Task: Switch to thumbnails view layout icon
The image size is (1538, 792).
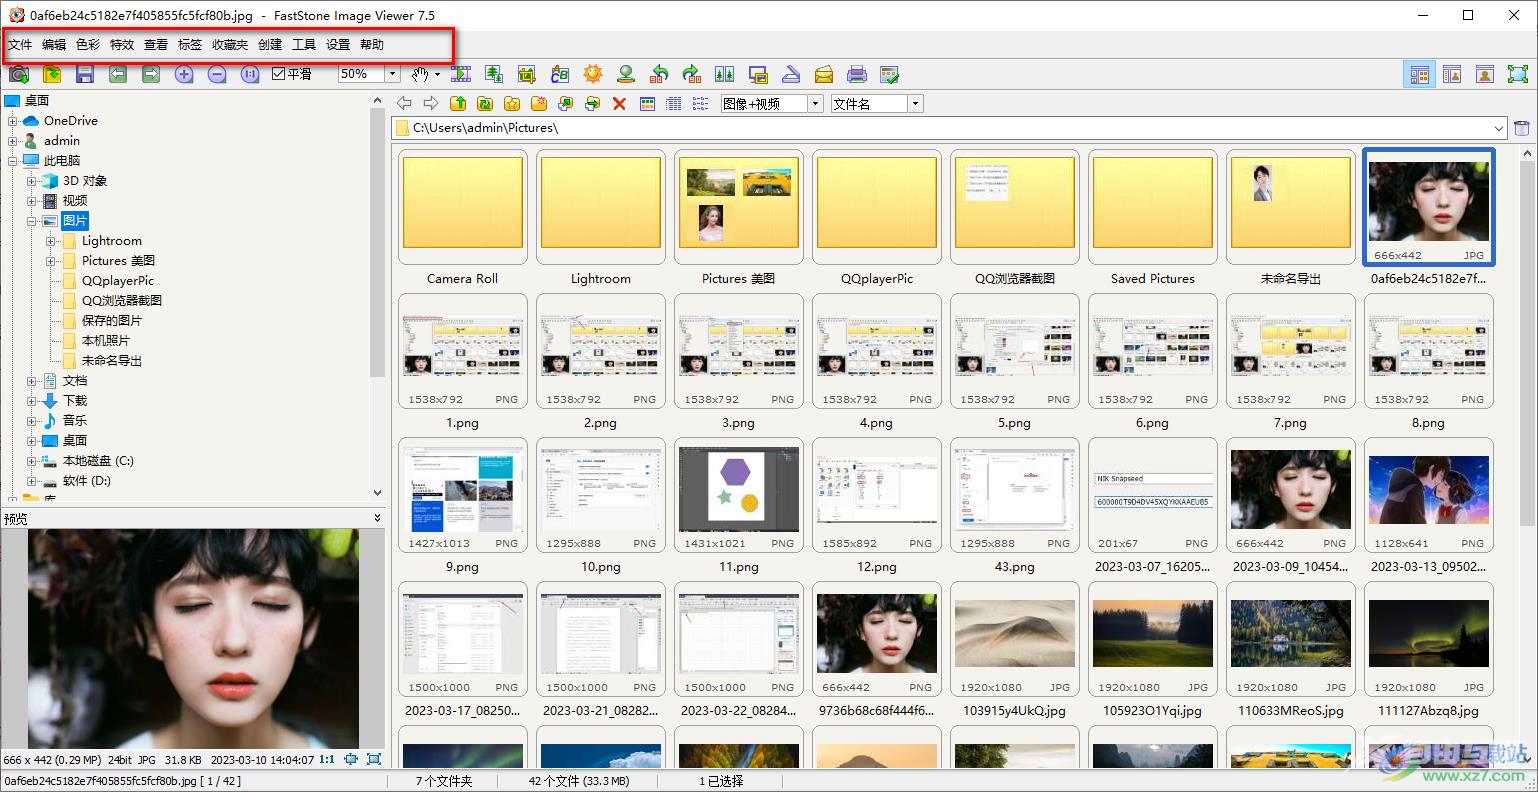Action: click(647, 103)
